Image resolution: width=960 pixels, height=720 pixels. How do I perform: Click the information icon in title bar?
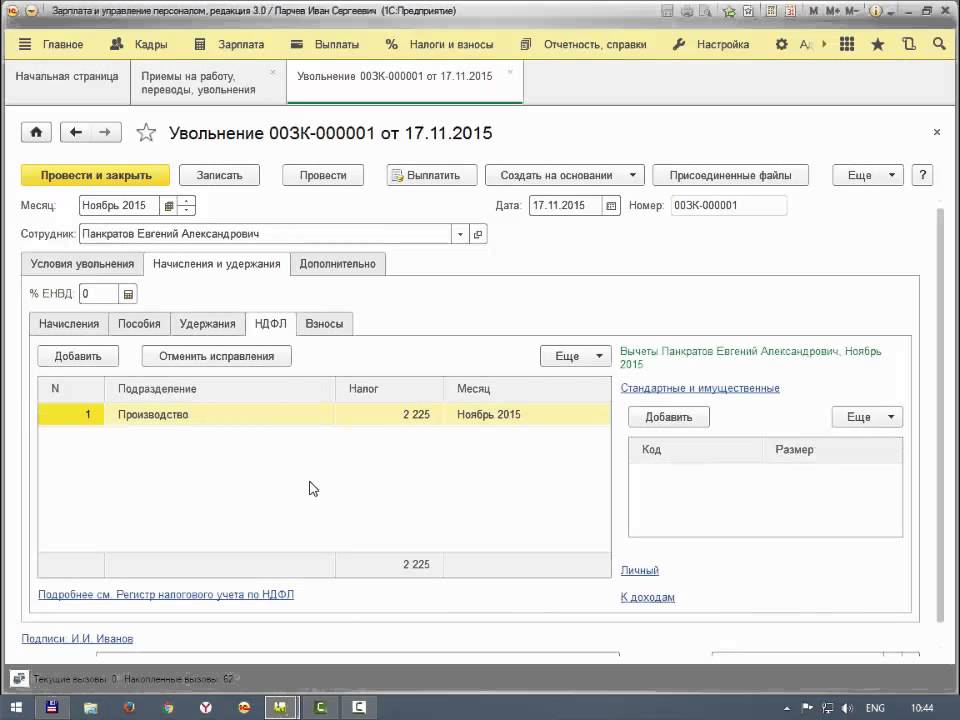click(876, 11)
